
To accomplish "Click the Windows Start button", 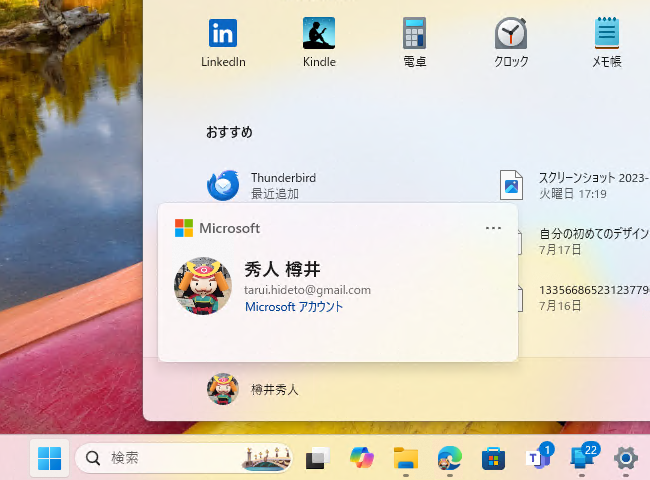I will coord(49,458).
